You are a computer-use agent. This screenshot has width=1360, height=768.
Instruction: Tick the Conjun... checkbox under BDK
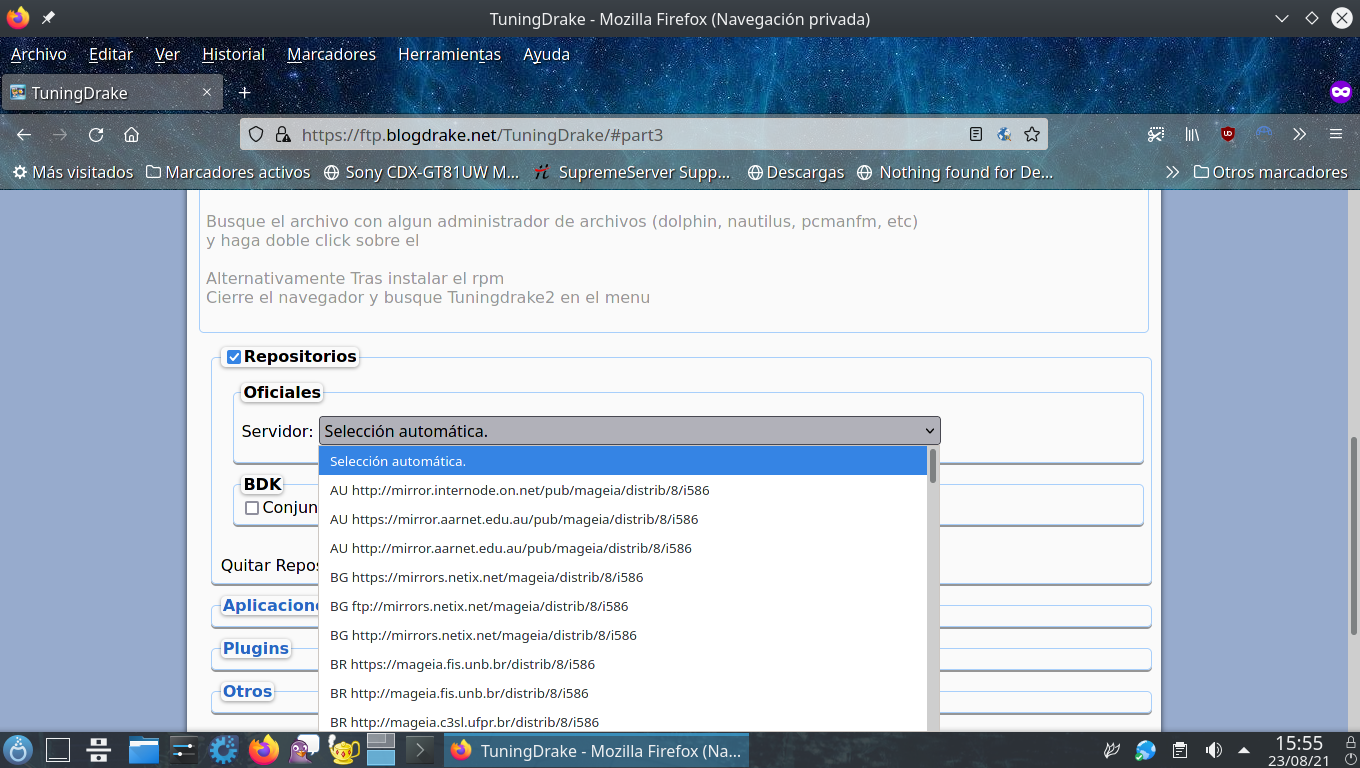(x=252, y=508)
